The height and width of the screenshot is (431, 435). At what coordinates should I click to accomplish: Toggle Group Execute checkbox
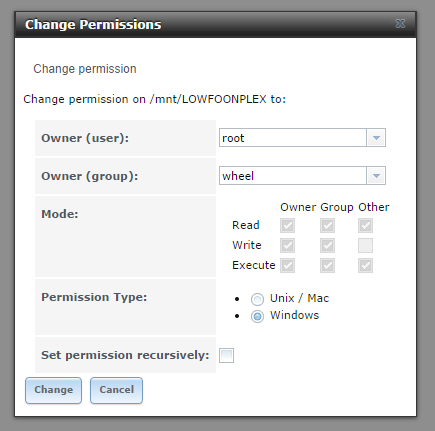[x=327, y=266]
